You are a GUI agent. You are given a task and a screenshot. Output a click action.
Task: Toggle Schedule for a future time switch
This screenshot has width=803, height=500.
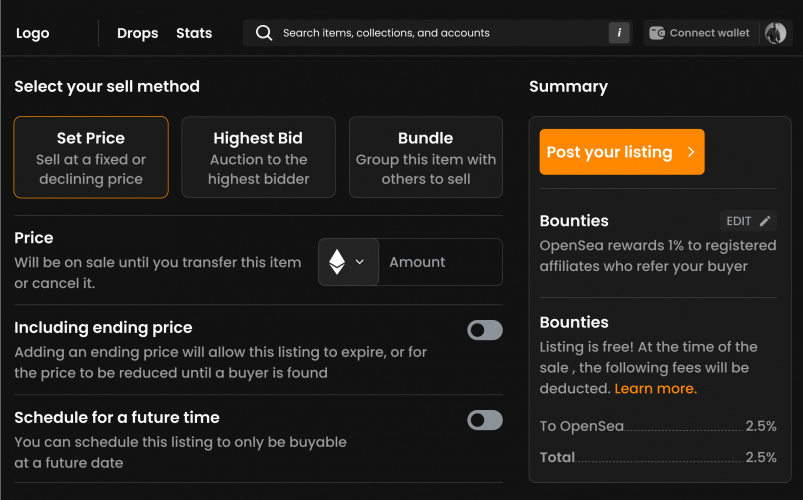484,420
